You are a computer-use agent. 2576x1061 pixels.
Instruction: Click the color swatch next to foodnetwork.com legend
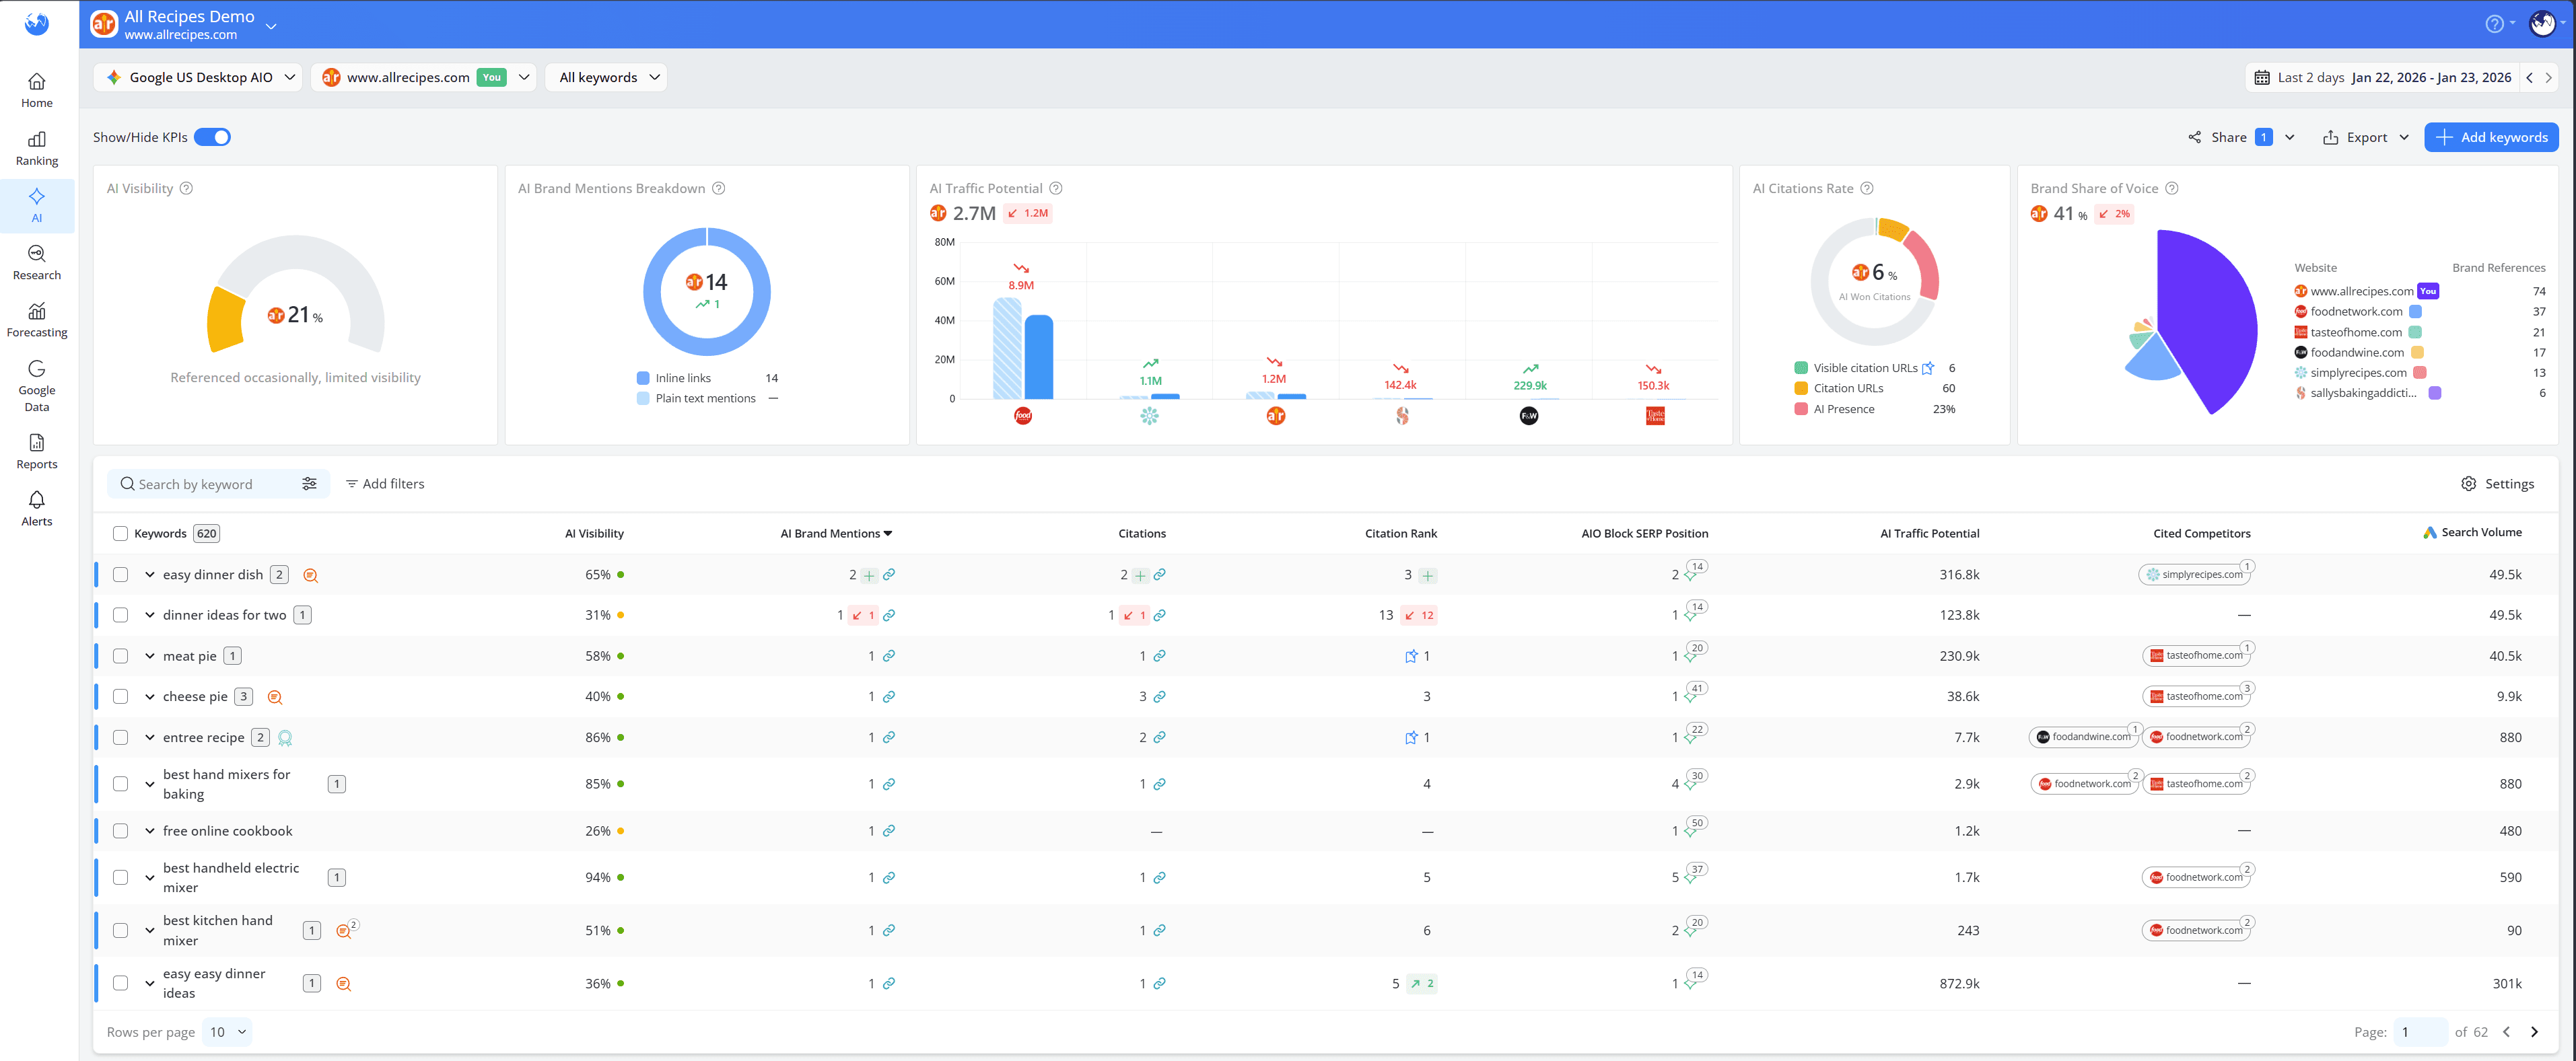tap(2417, 311)
